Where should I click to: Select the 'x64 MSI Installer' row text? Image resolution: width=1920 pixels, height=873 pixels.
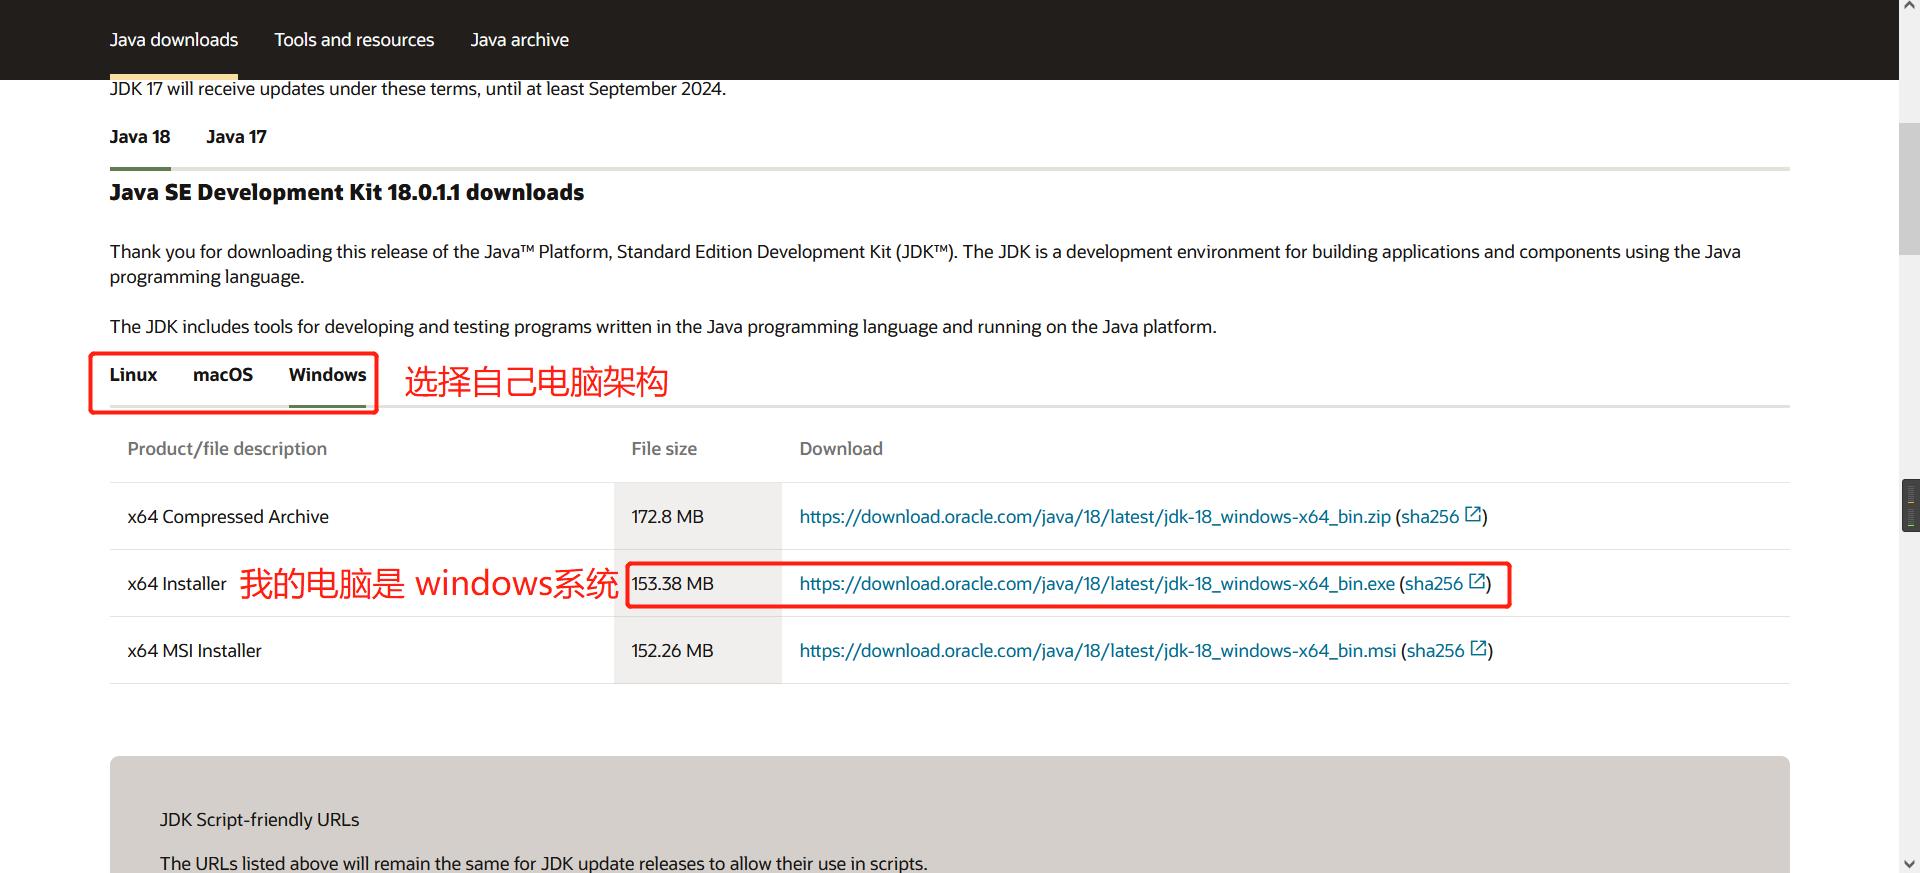click(x=194, y=651)
